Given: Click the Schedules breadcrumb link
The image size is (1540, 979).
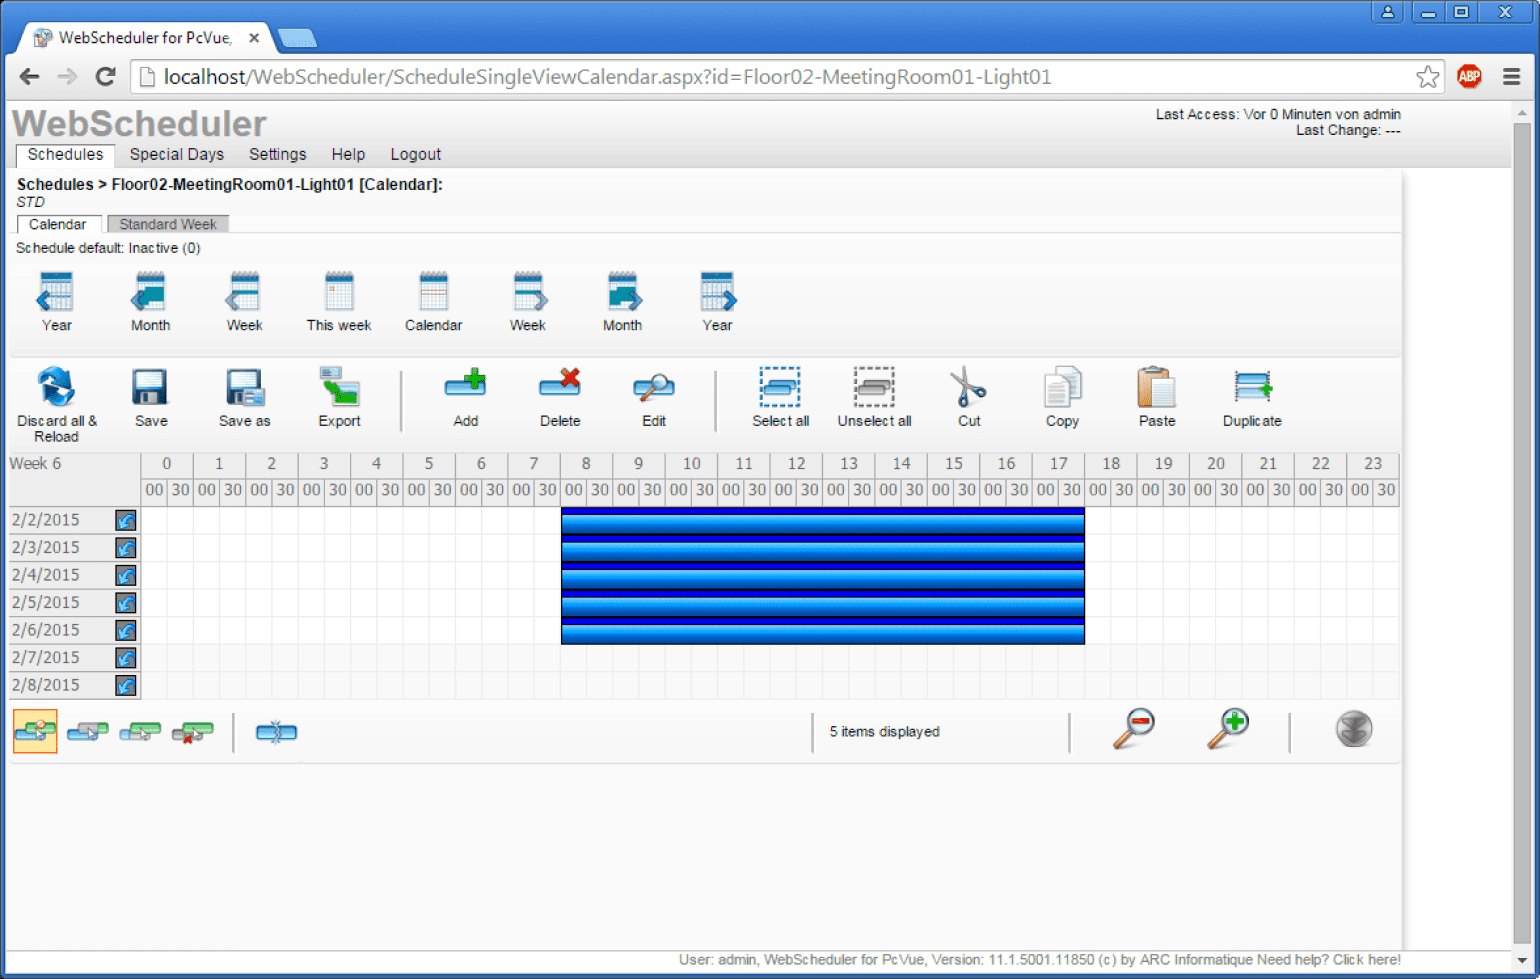Looking at the screenshot, I should point(55,184).
